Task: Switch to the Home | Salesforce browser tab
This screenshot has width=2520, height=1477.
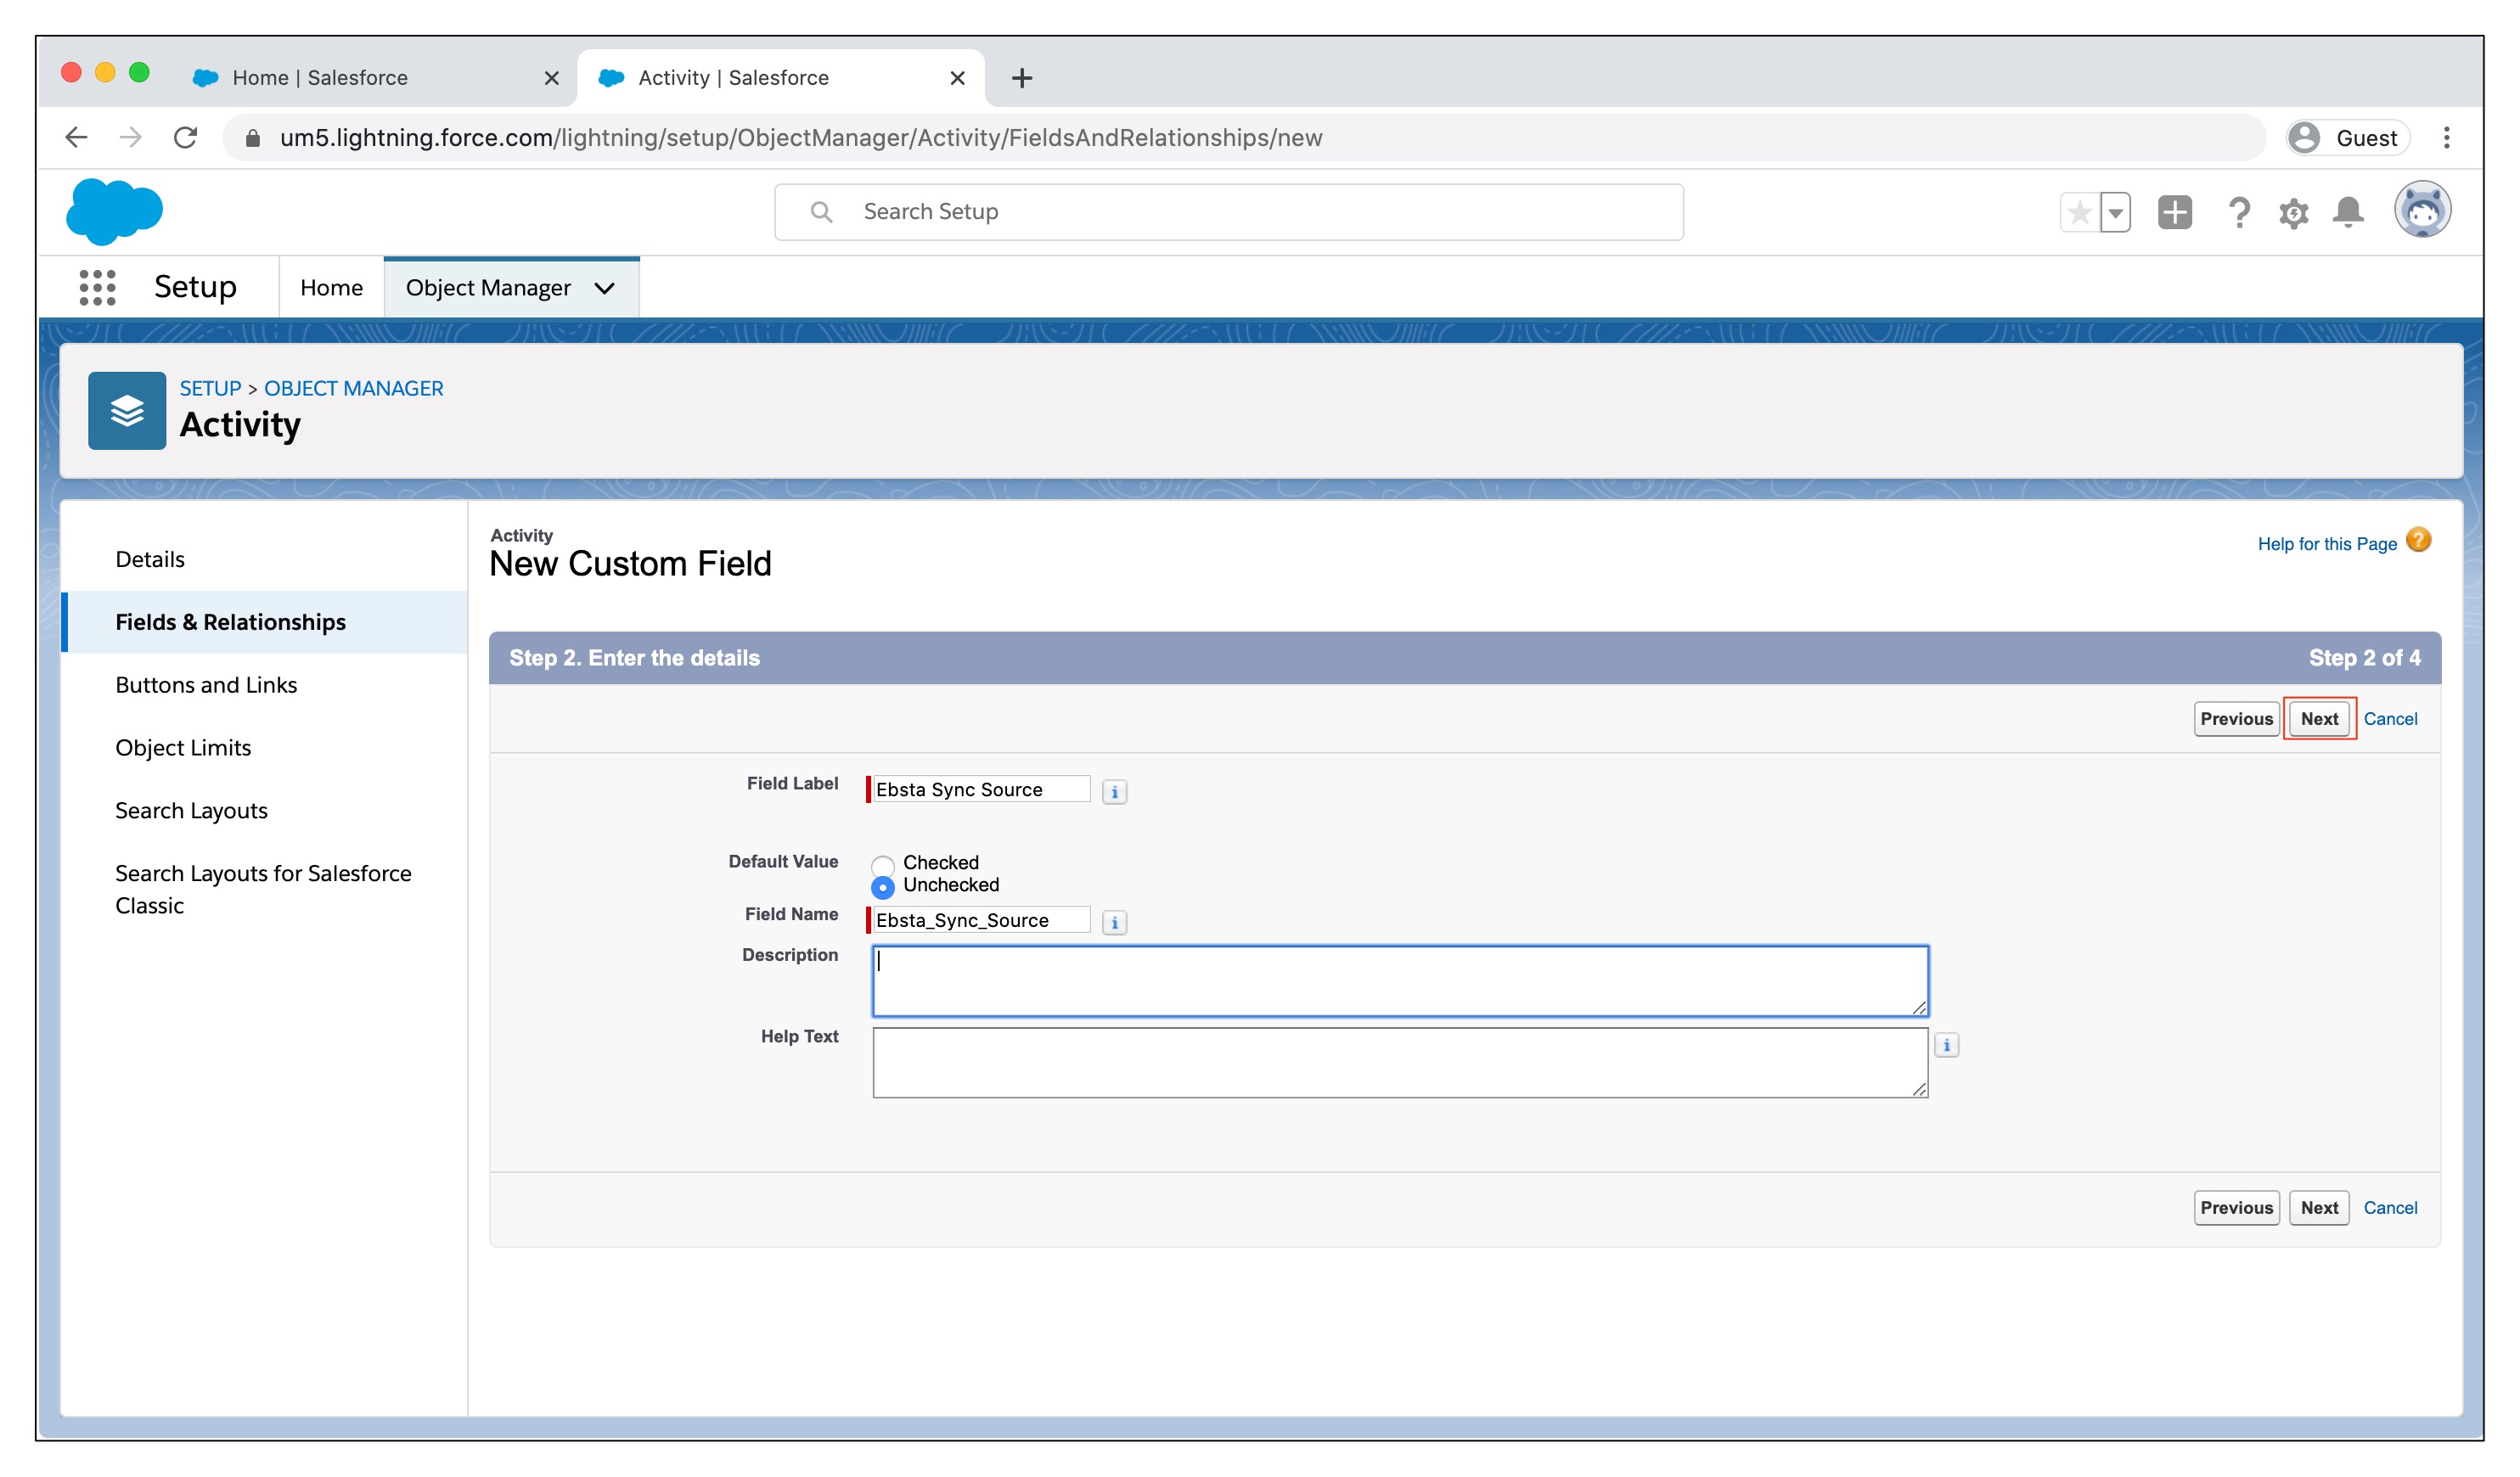Action: tap(320, 78)
